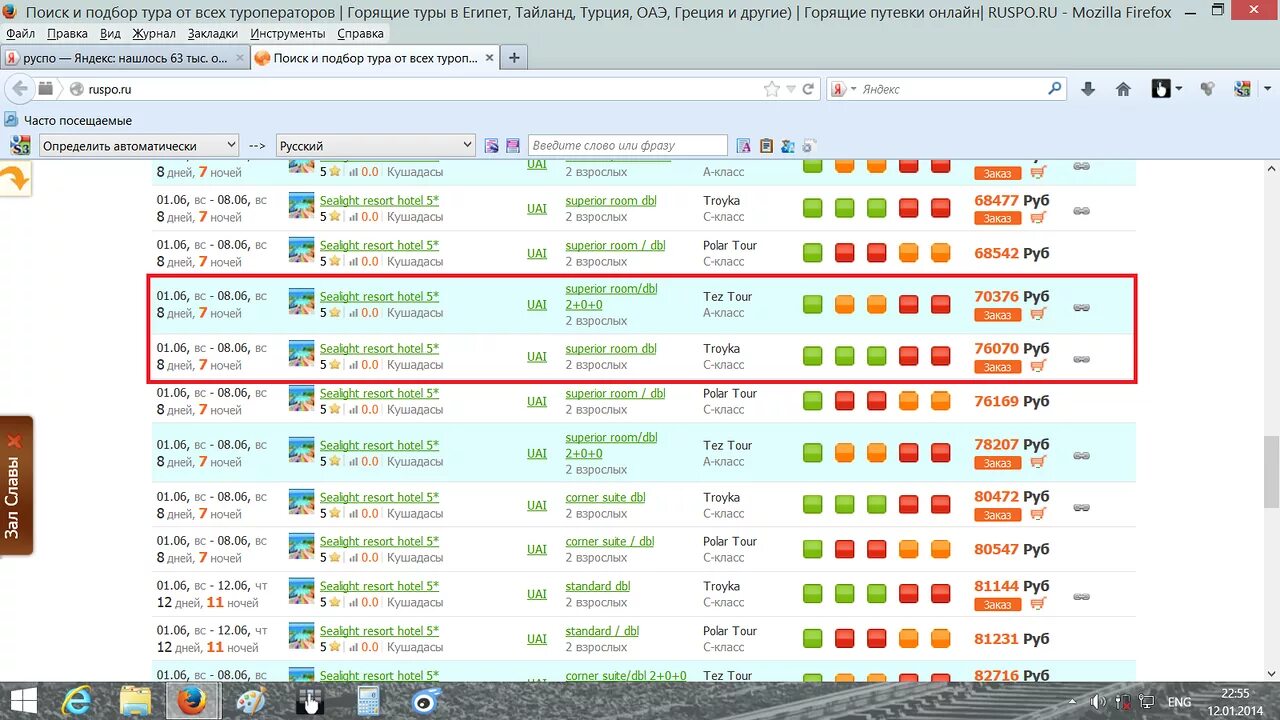Close the Поиск и подбор тура tab

[x=489, y=58]
